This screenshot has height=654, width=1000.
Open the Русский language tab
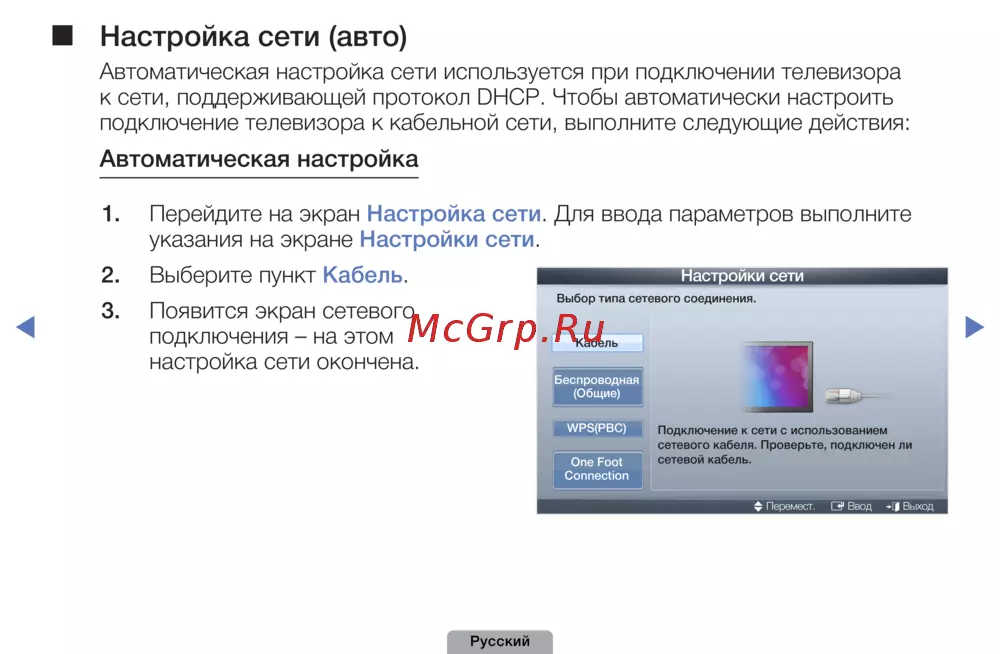tap(500, 642)
